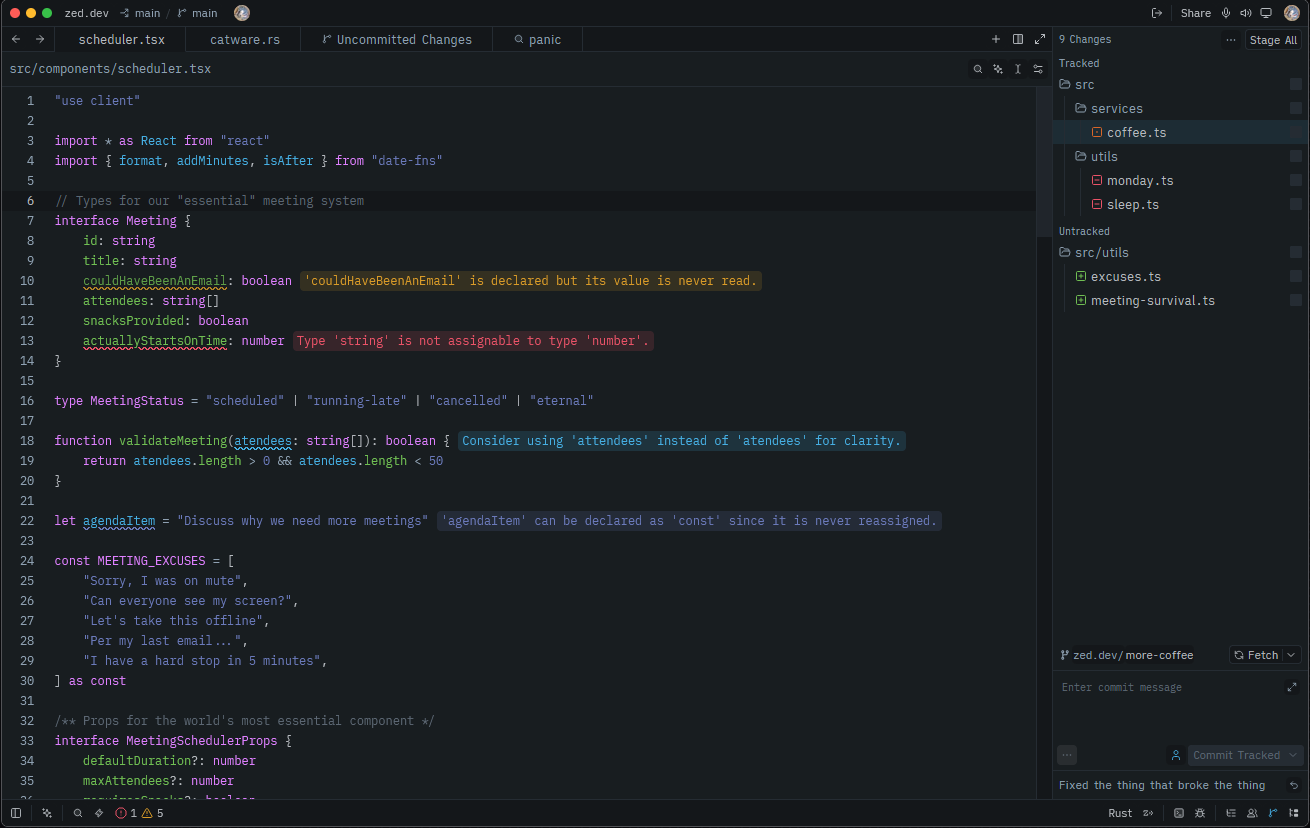Open terminal panel from status bar
Image resolution: width=1310 pixels, height=828 pixels.
(x=1179, y=813)
